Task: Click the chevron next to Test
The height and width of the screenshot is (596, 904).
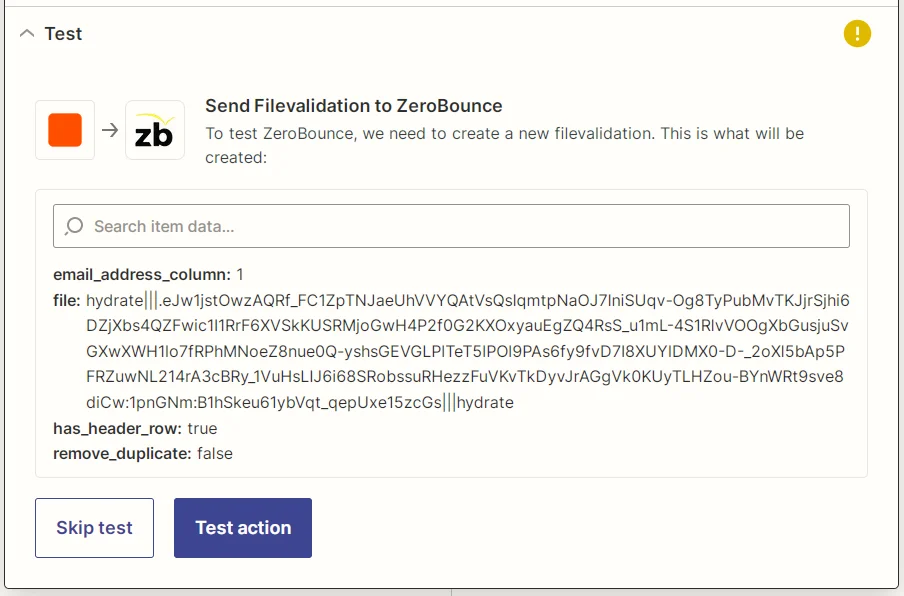Action: click(25, 33)
